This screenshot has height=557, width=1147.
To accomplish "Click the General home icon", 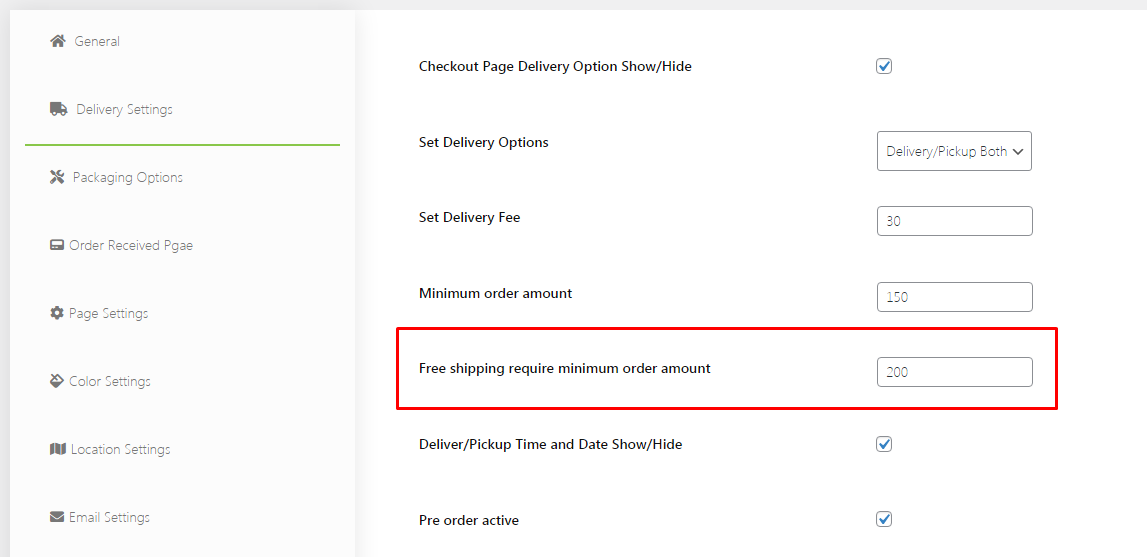I will click(58, 41).
